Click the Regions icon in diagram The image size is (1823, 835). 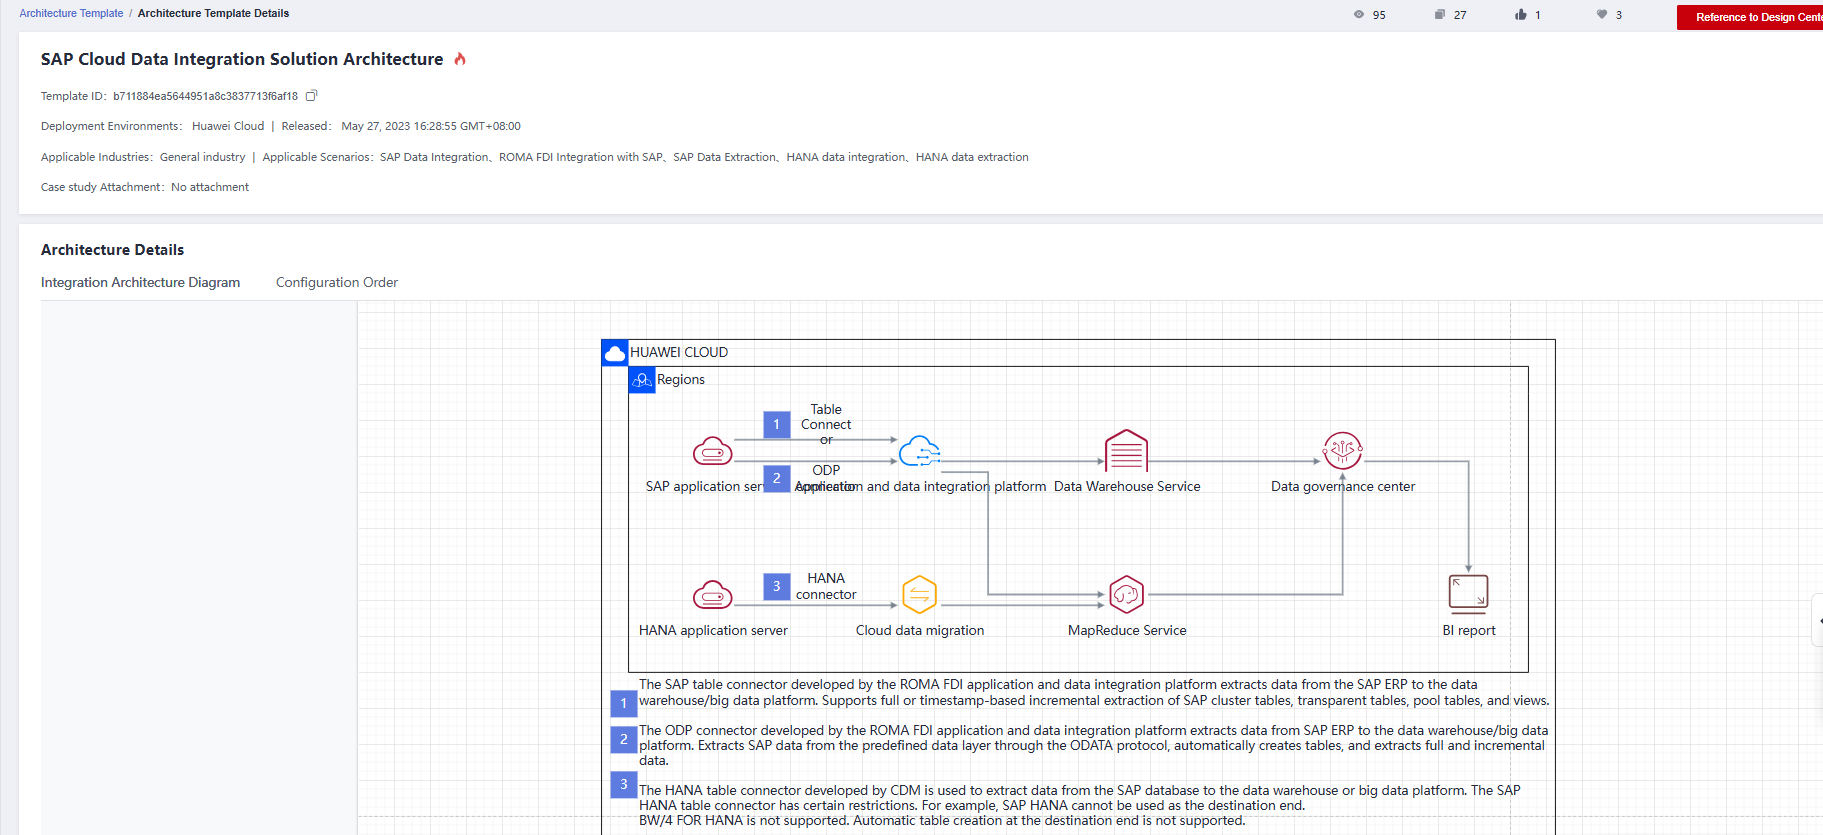[x=642, y=380]
